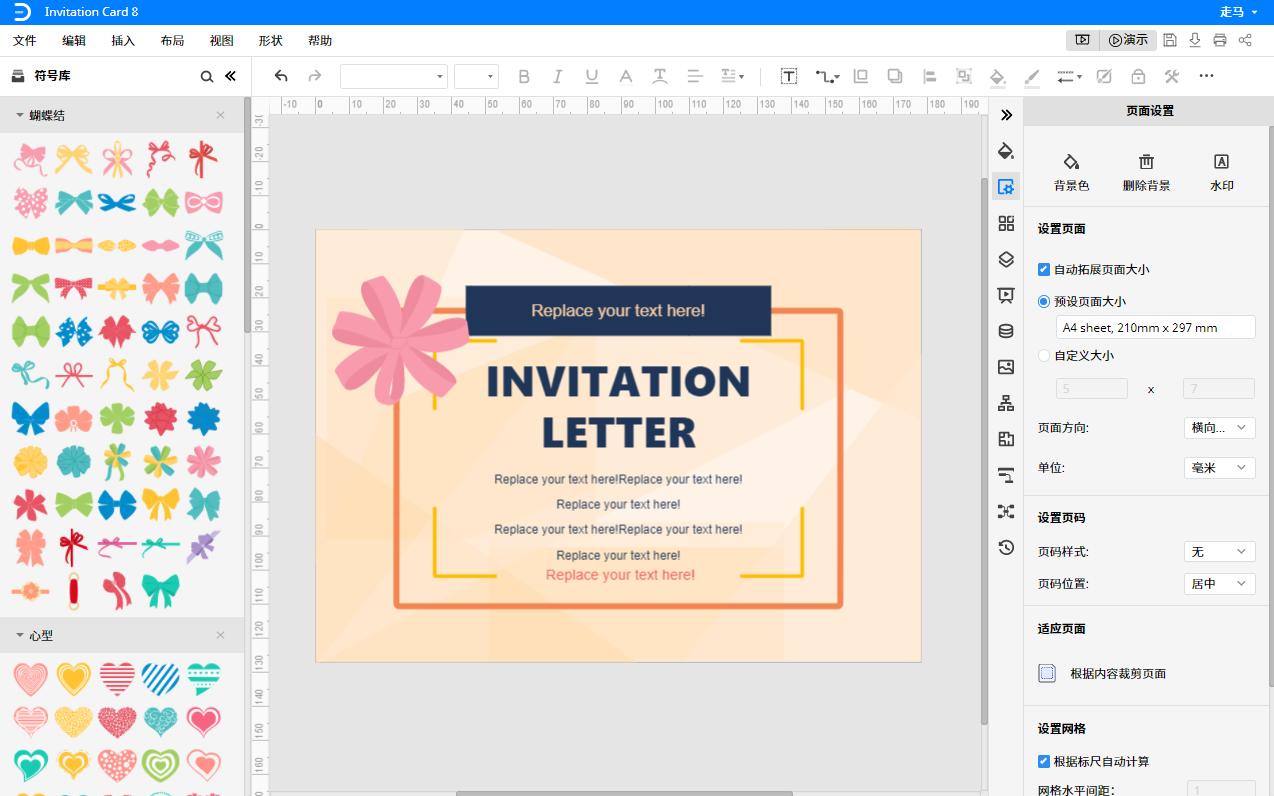Open the layers panel icon in sidebar
The width and height of the screenshot is (1274, 796).
pyautogui.click(x=1006, y=259)
